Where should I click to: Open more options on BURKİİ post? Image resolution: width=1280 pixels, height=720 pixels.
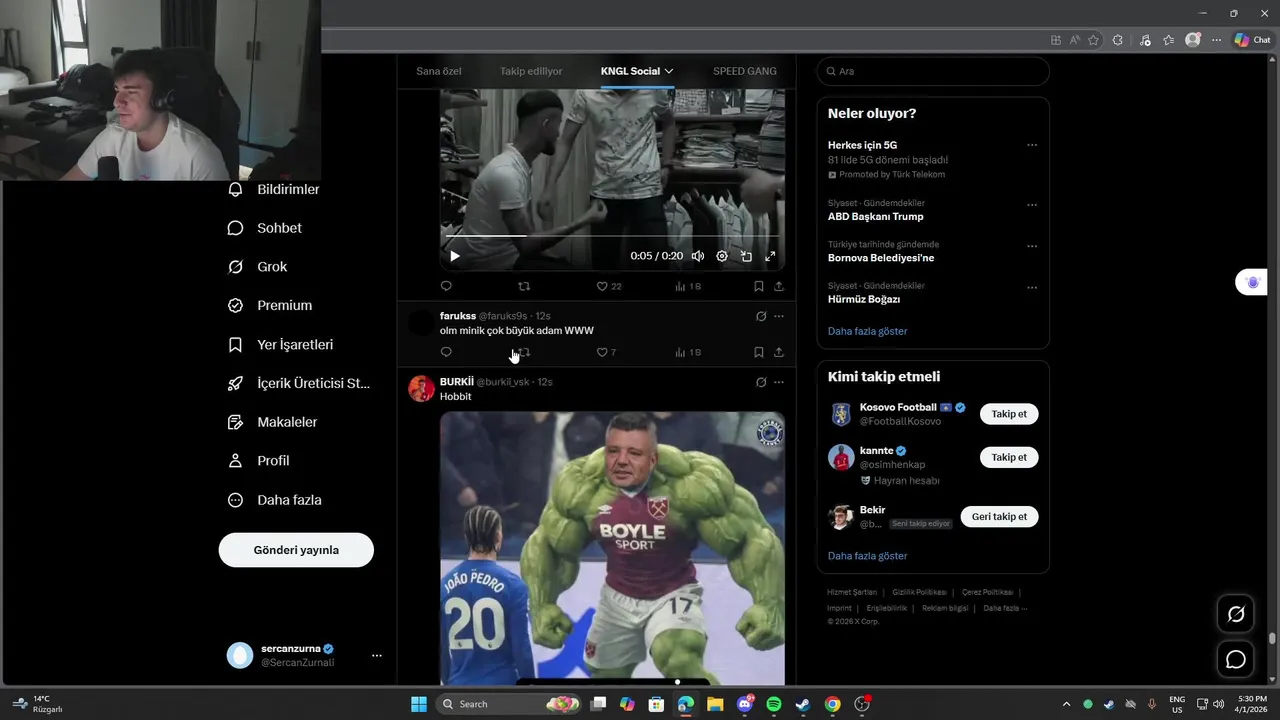[x=779, y=382]
